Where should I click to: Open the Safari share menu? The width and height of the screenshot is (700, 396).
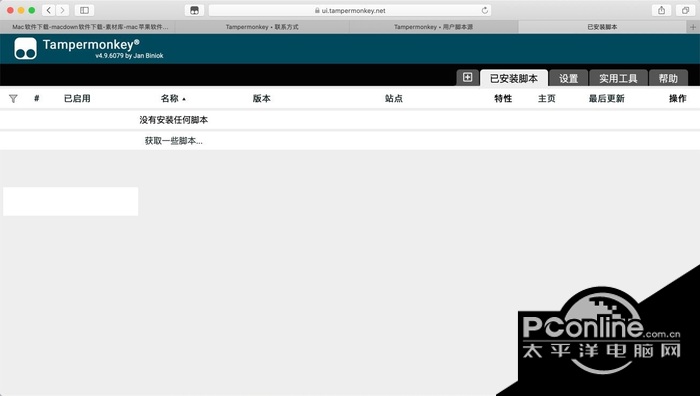[662, 10]
